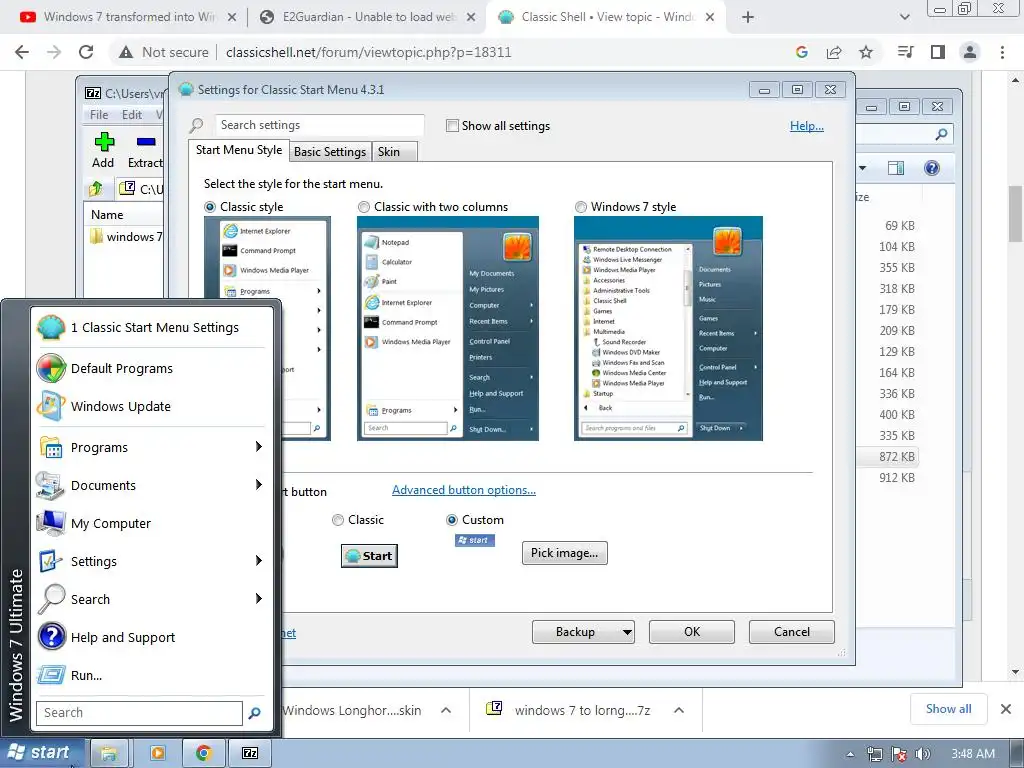Screen dimensions: 1024x768
Task: Expand Settings submenu arrow
Action: (259, 560)
